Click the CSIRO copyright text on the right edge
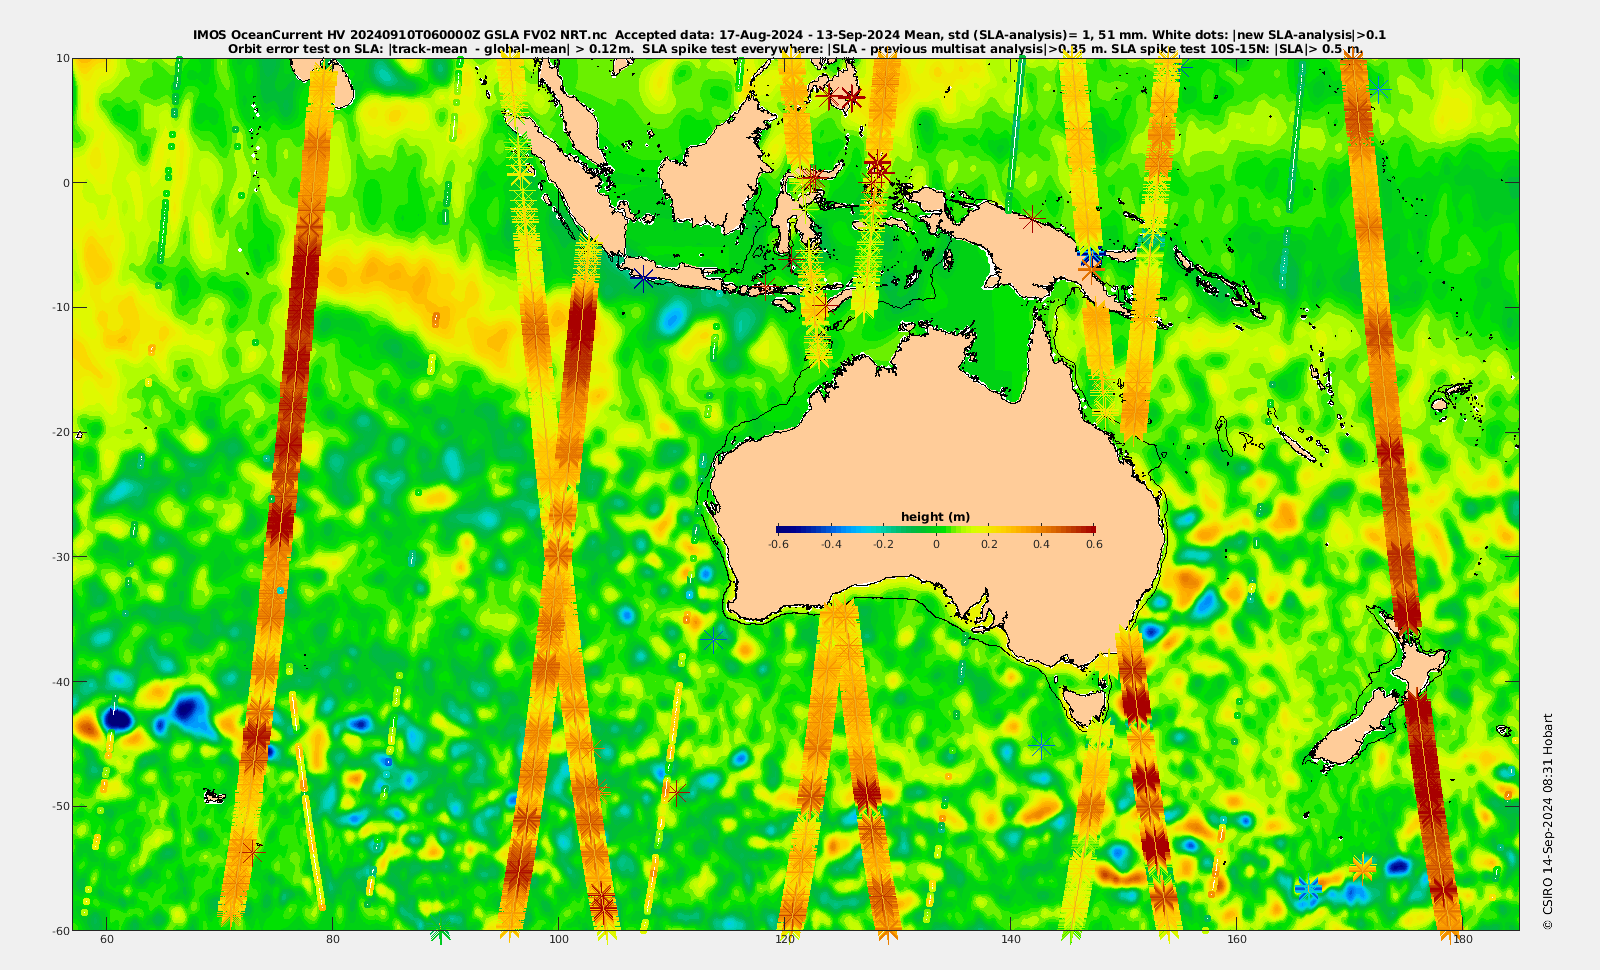The height and width of the screenshot is (970, 1600). (1548, 822)
